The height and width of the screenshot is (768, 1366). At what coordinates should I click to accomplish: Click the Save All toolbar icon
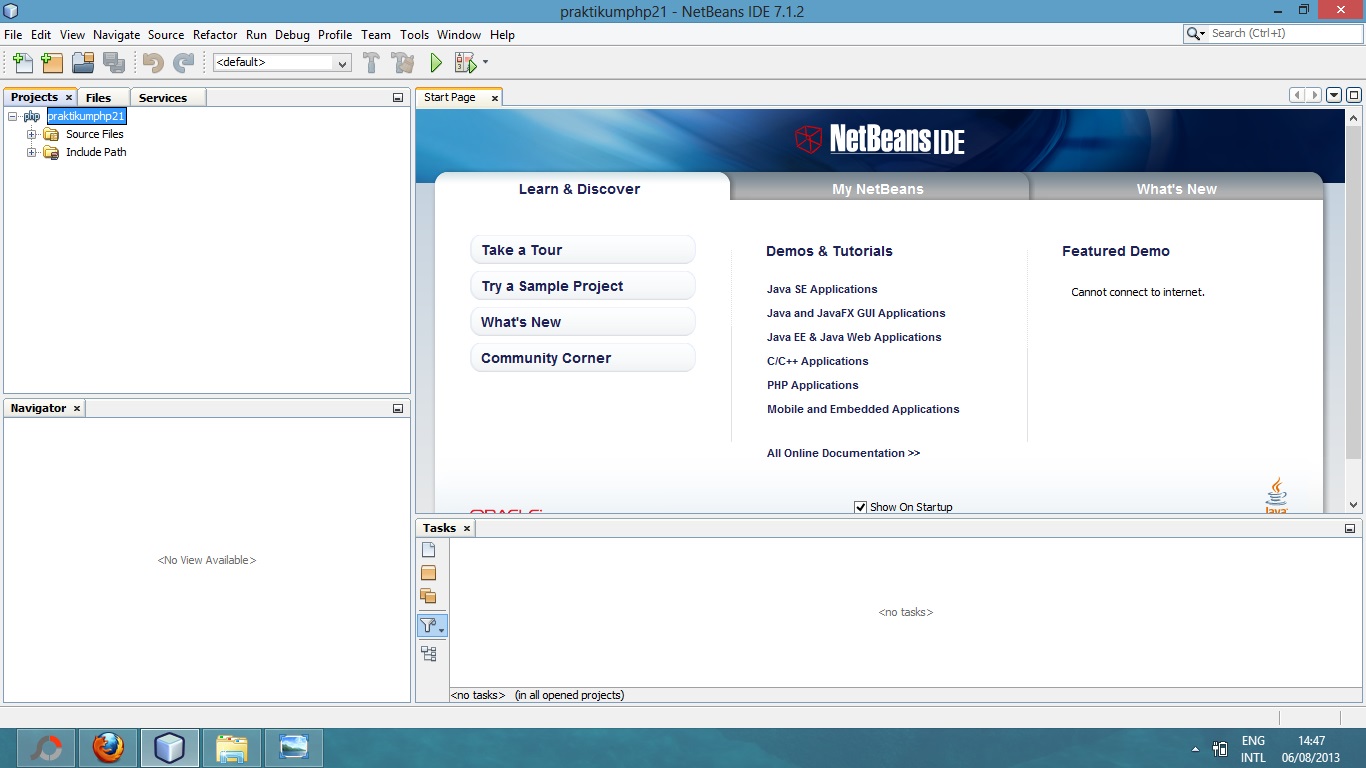[114, 63]
